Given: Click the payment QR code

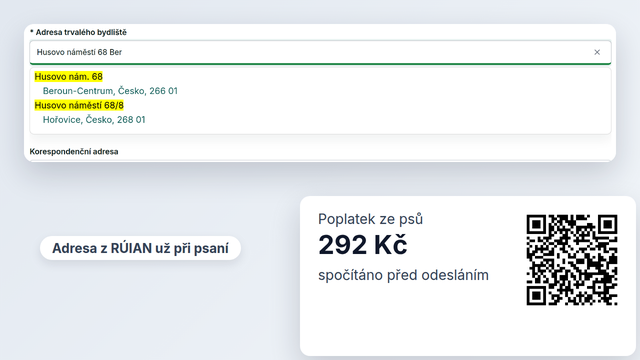Looking at the screenshot, I should pos(572,260).
